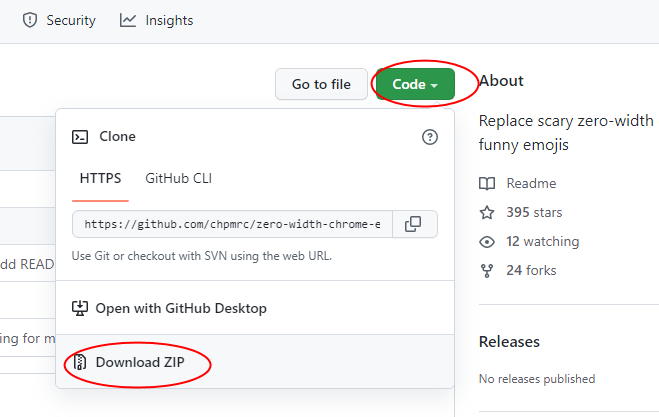Screen dimensions: 659x417
Task: Click the fork icon beside 24 forks
Action: [487, 271]
